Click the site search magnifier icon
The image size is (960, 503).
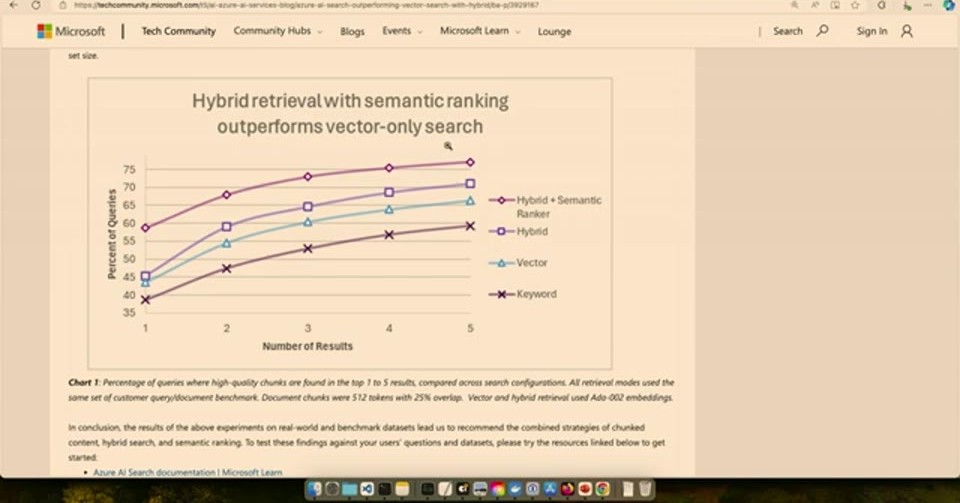click(823, 31)
